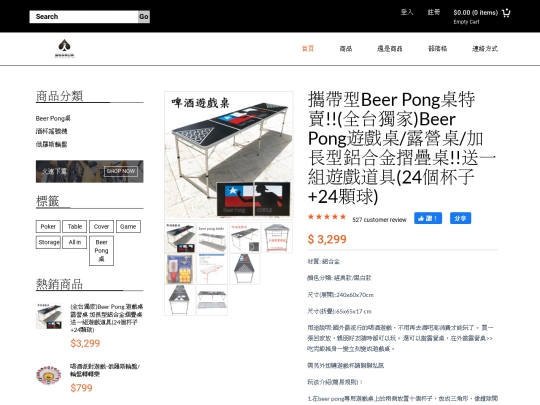Screen dimensions: 540x405
Task: Open the $799 roulette product title link
Action: coord(105,370)
